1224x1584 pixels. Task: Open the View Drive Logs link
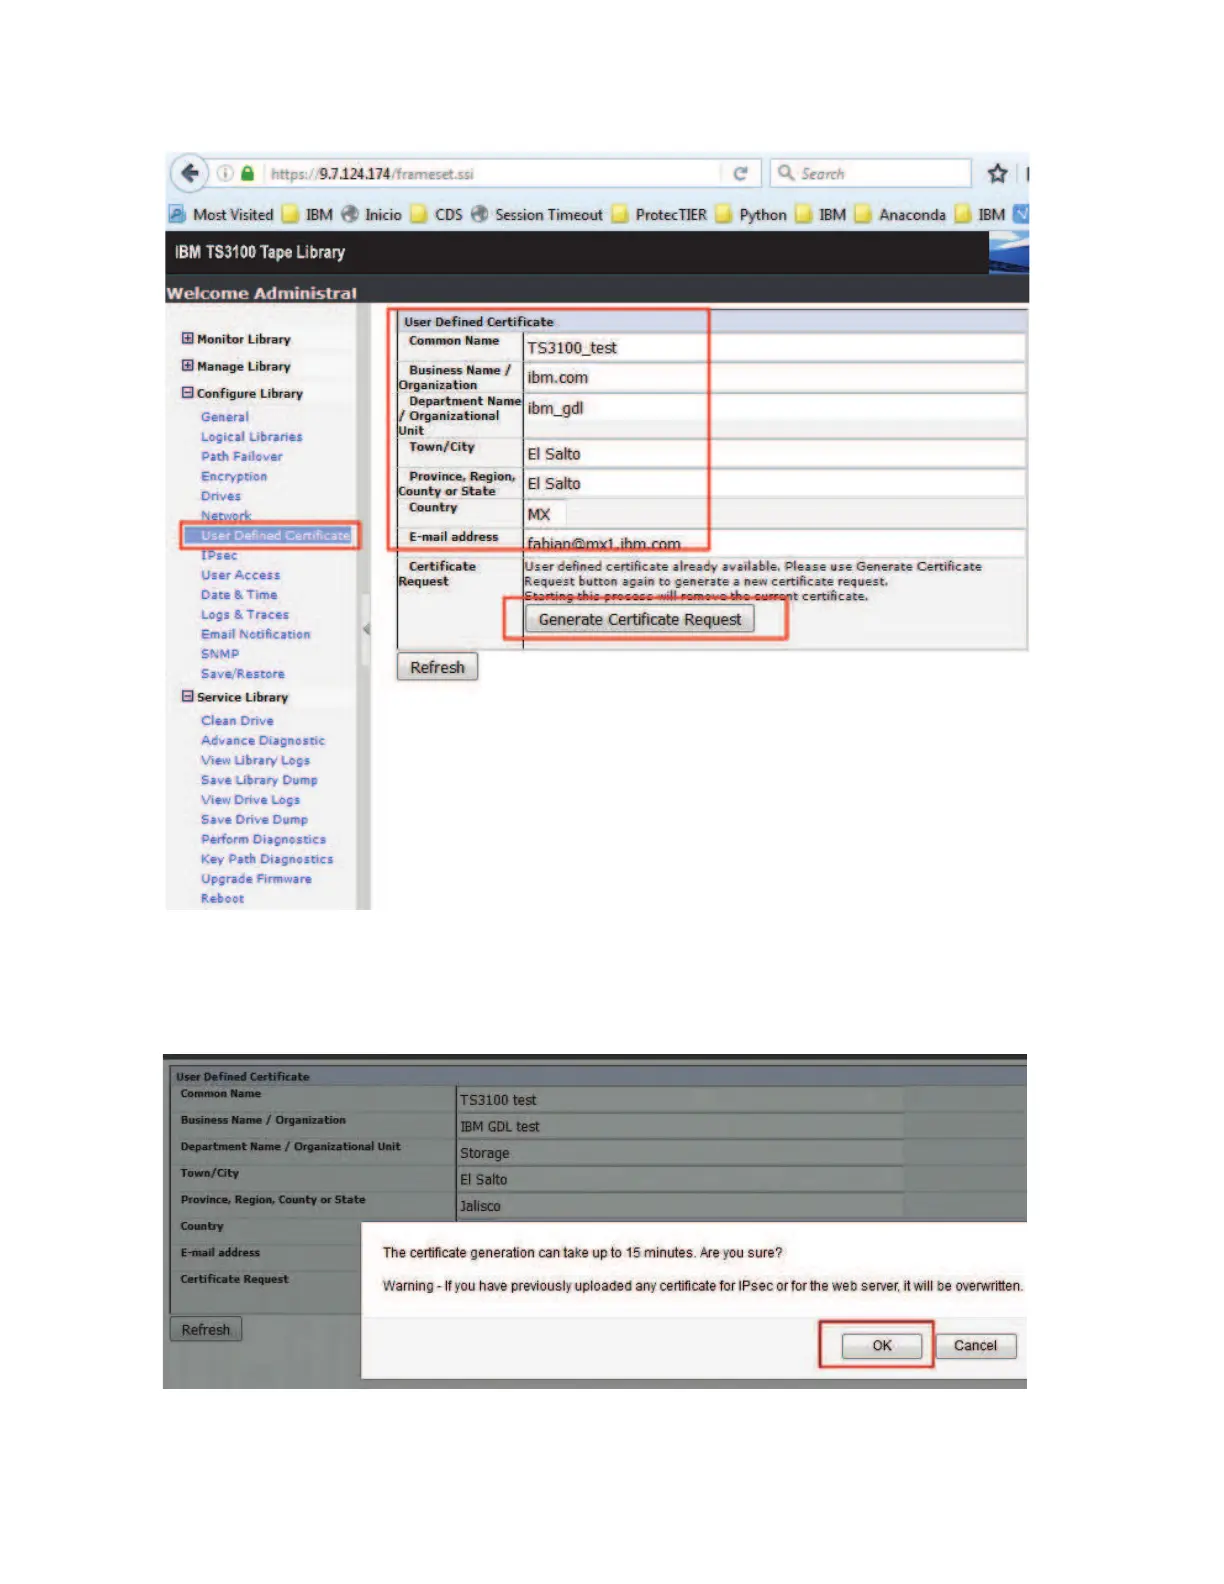(250, 800)
